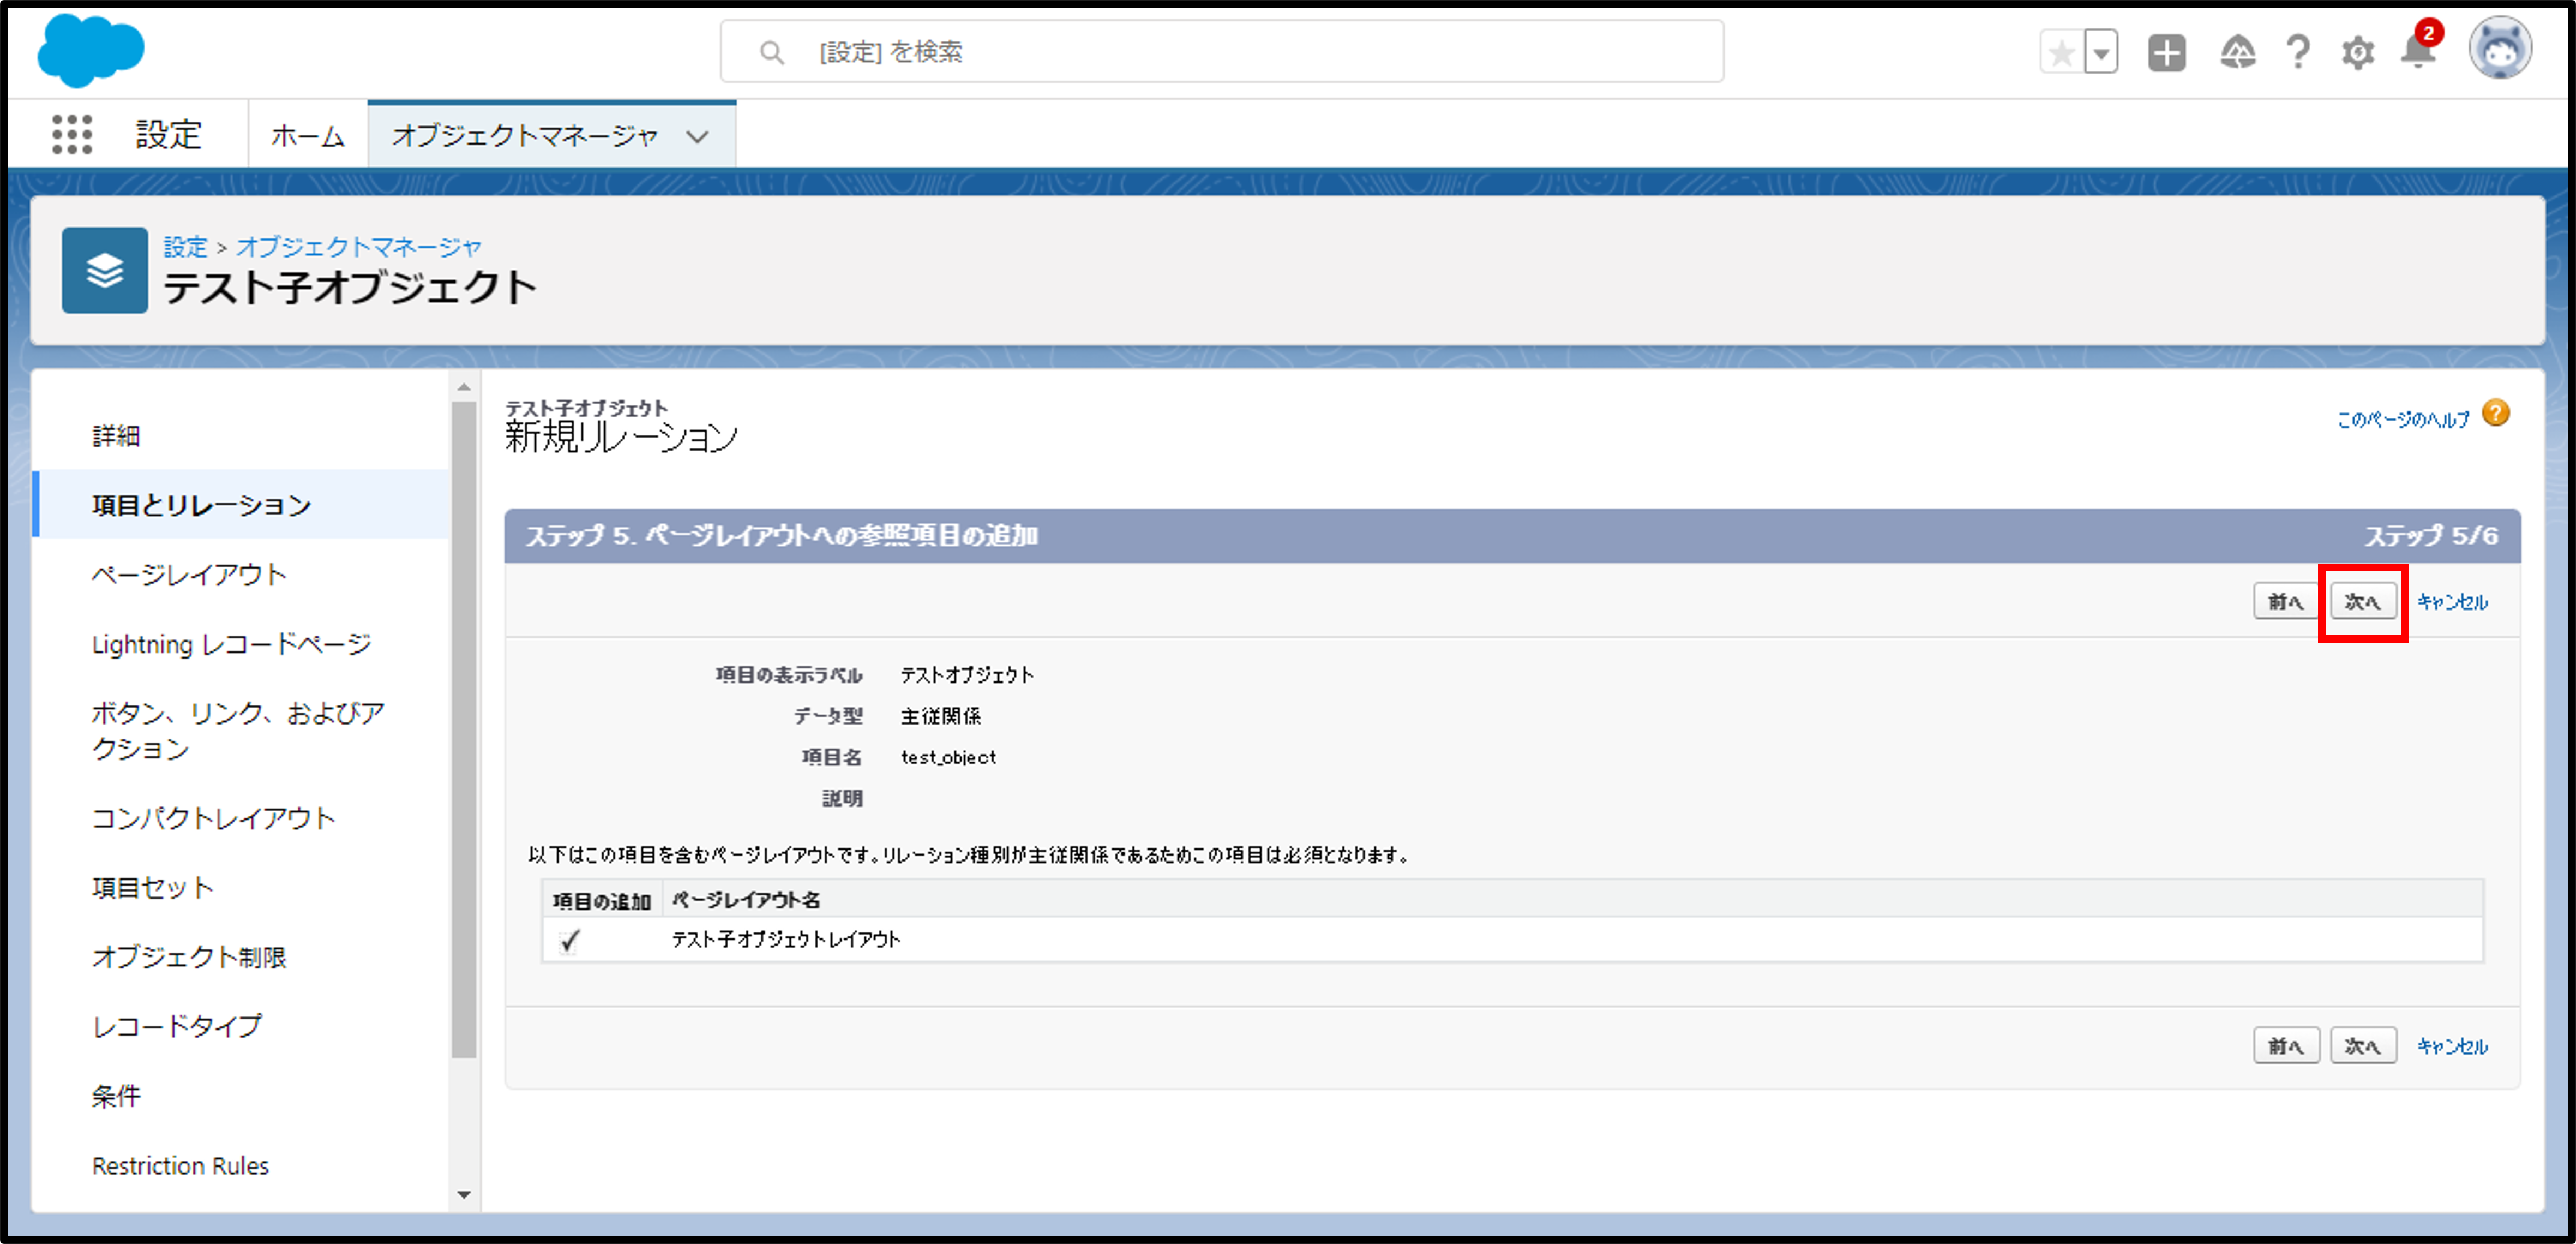Expand the favorites list dropdown arrow

2101,53
